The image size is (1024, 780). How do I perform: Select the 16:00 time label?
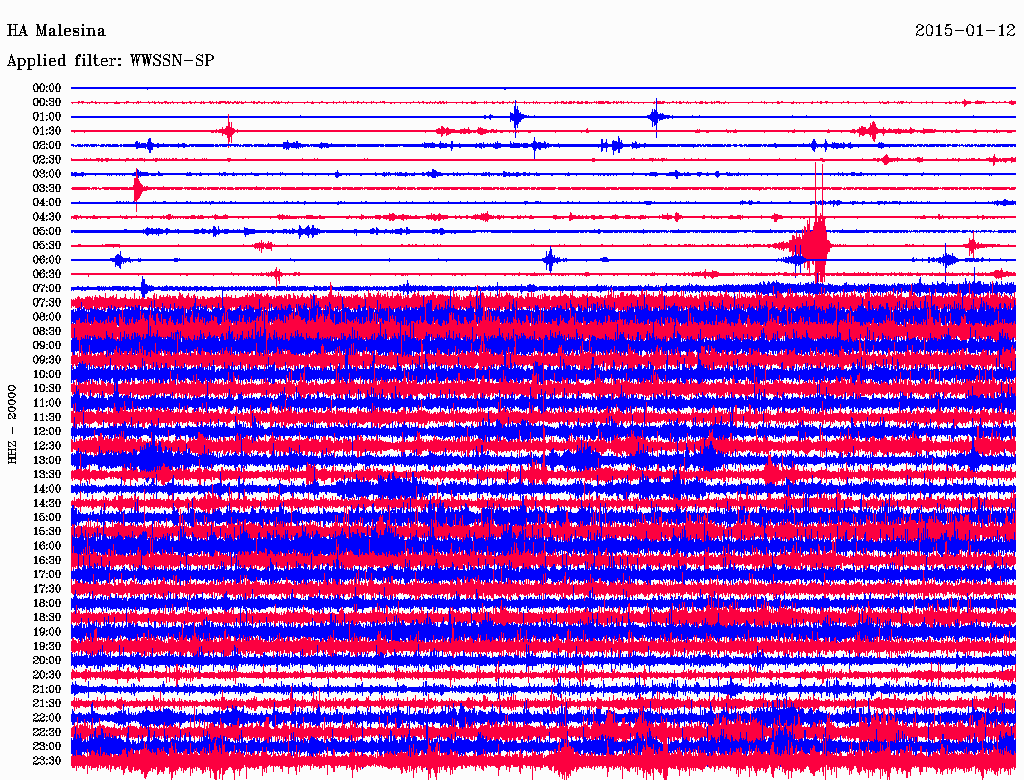47,546
